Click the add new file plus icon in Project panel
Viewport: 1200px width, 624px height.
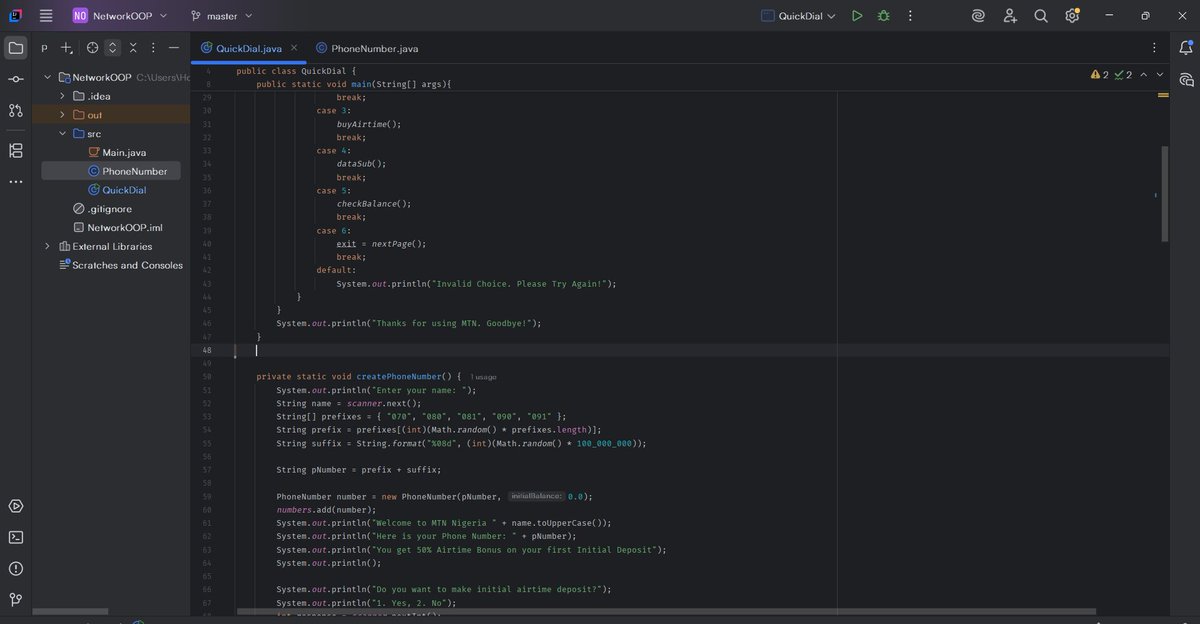(66, 47)
